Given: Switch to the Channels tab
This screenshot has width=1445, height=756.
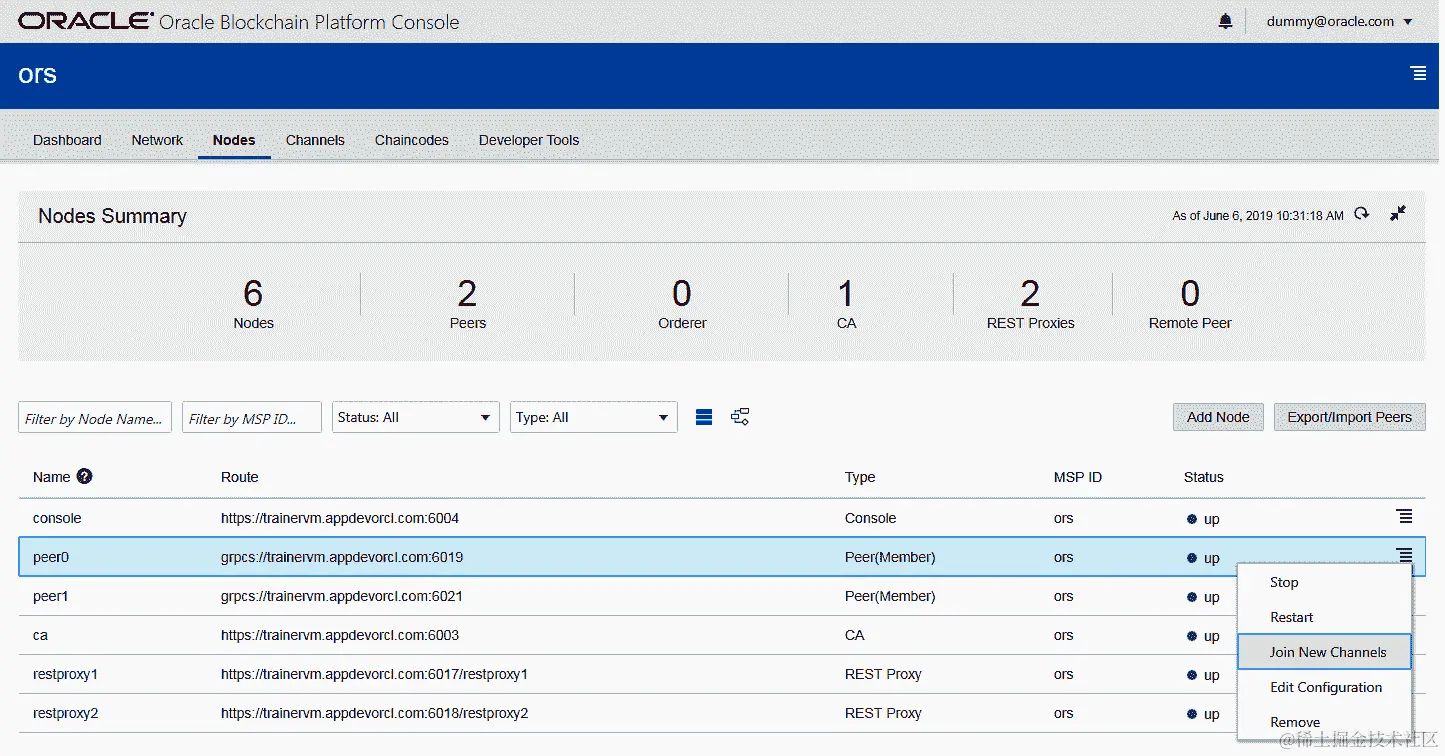Looking at the screenshot, I should click(x=315, y=140).
